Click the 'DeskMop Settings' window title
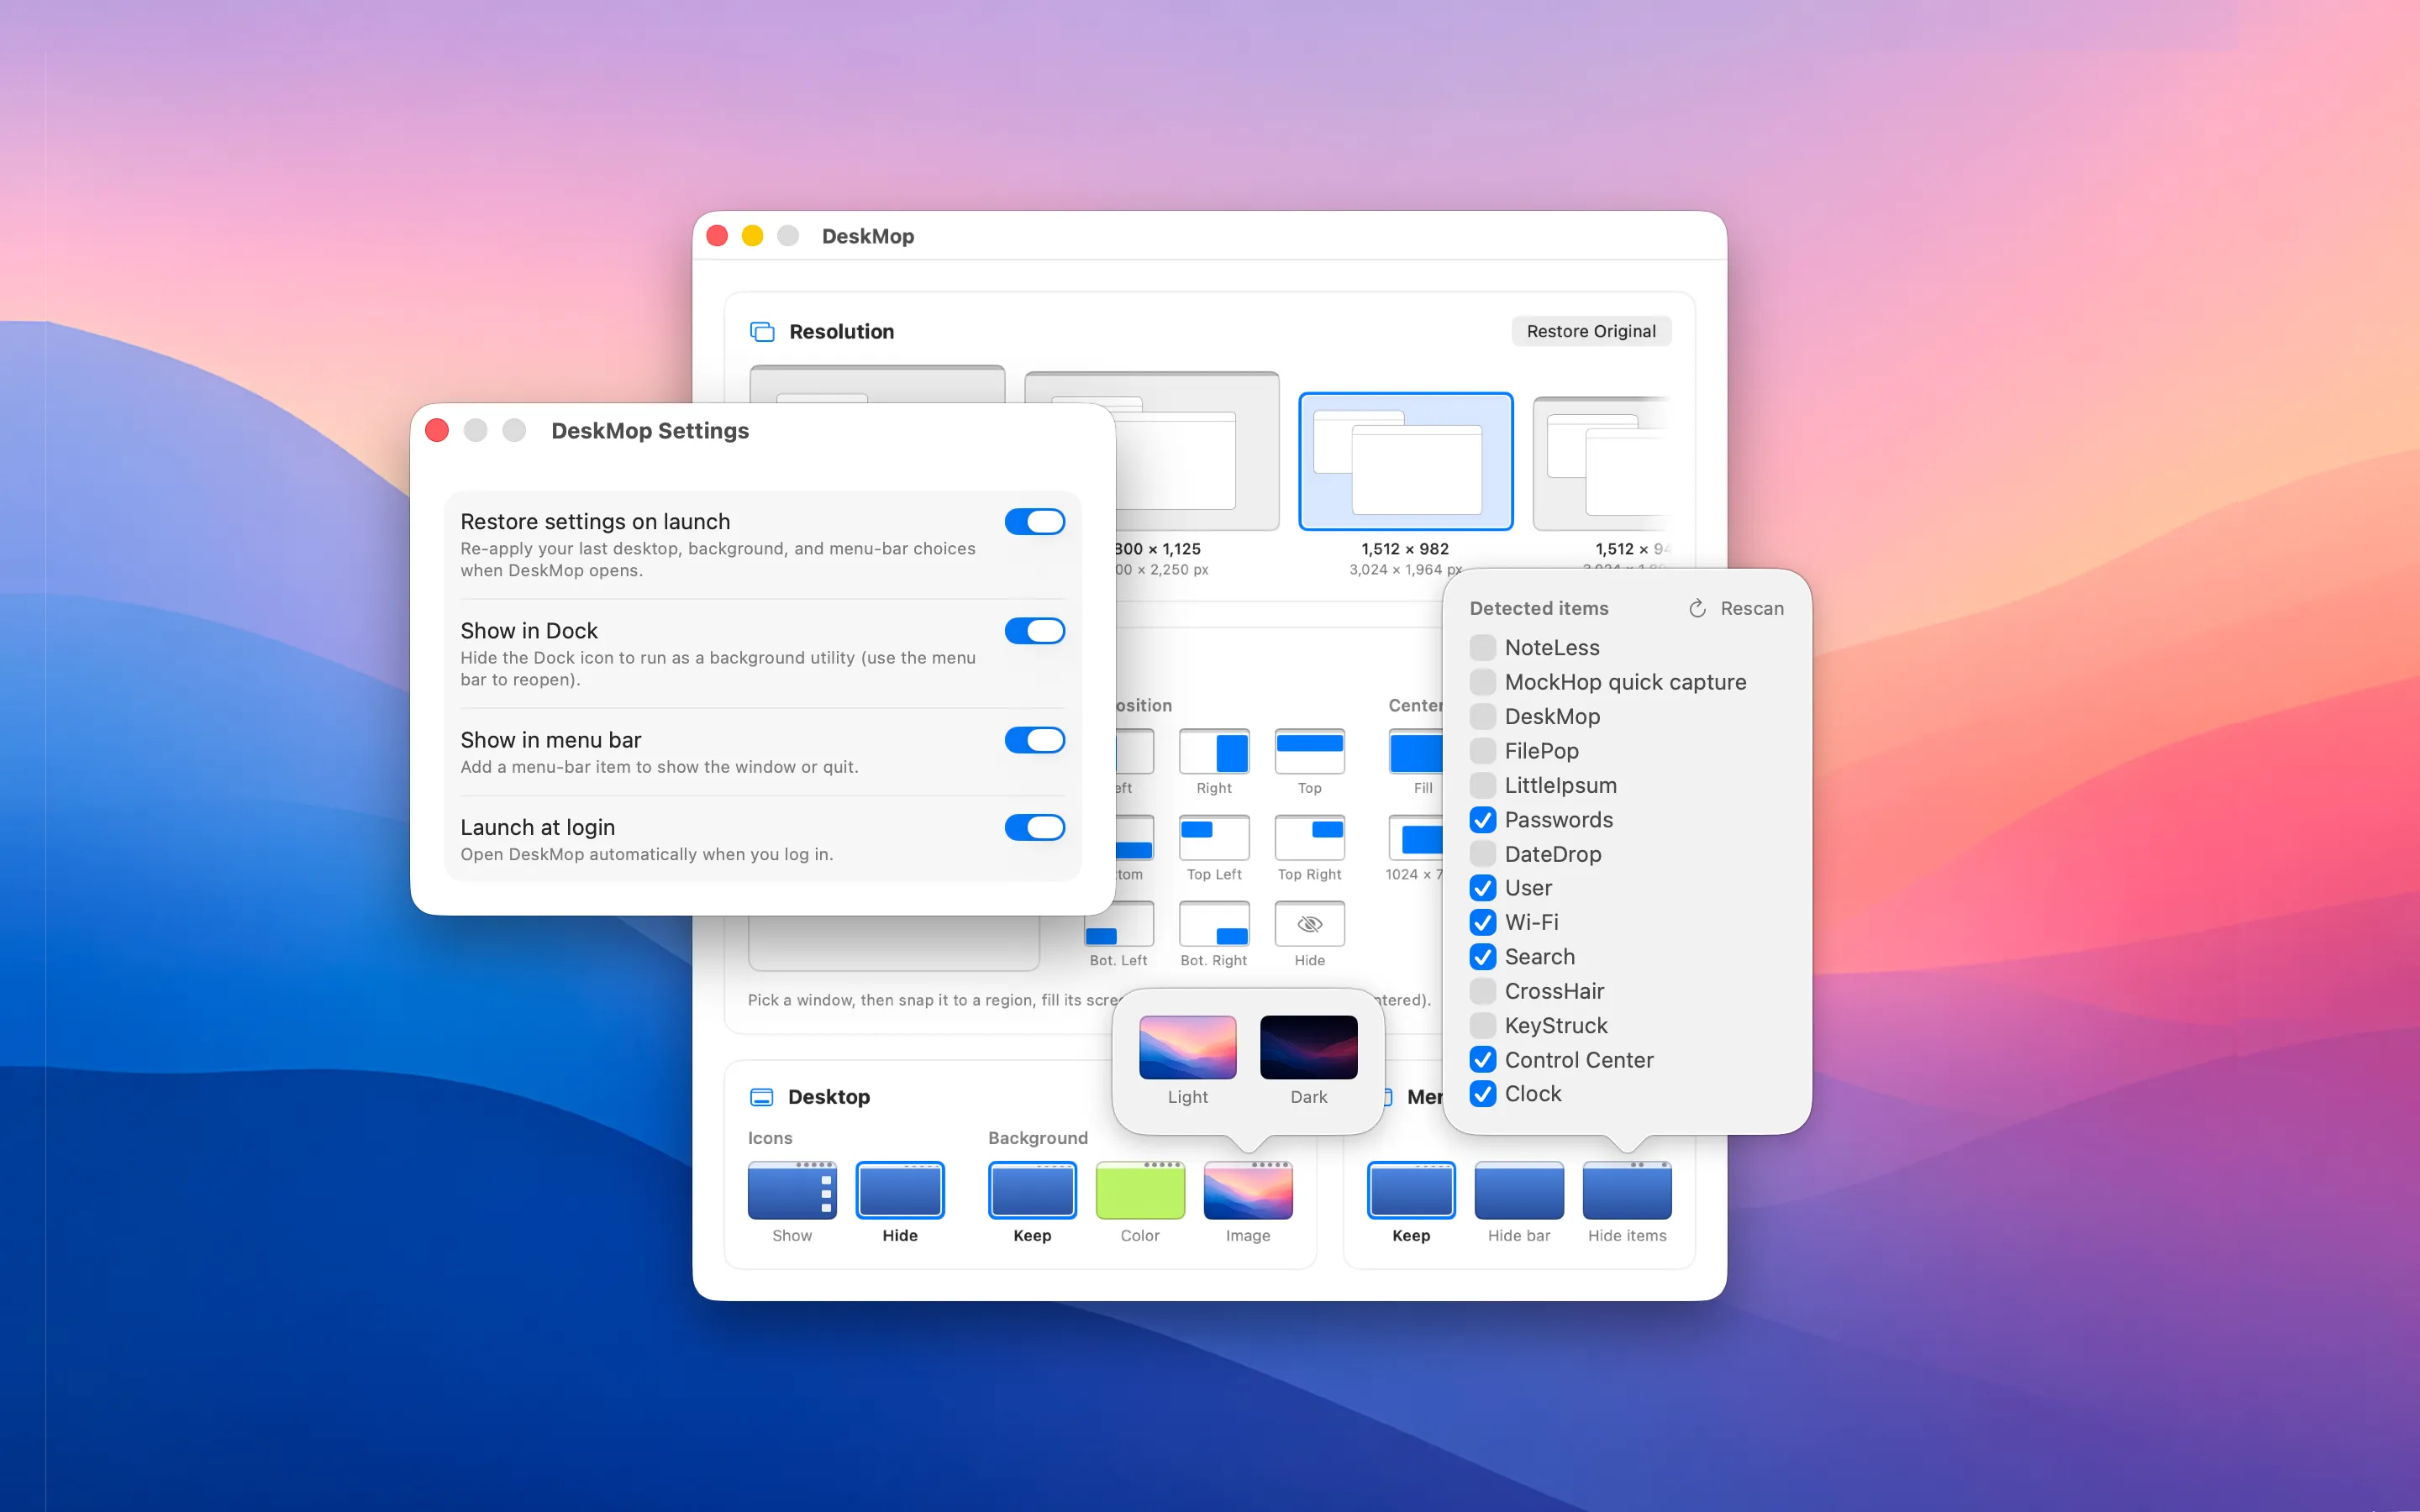The height and width of the screenshot is (1512, 2420). pos(650,430)
